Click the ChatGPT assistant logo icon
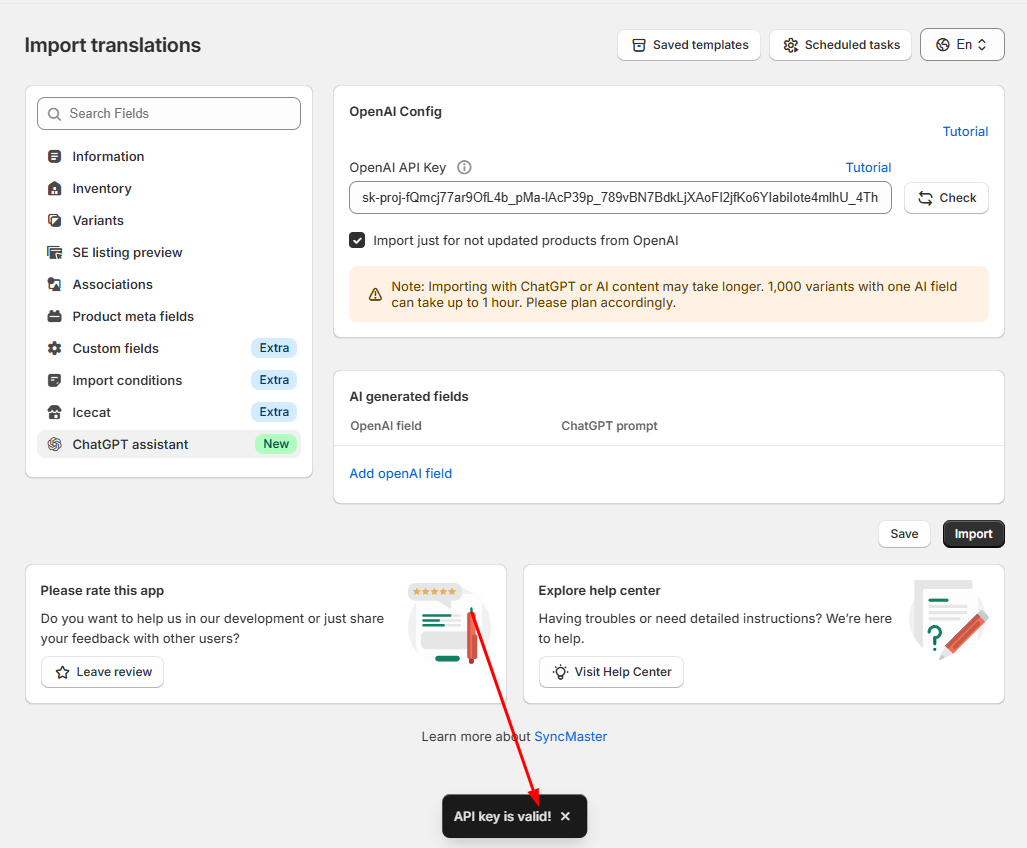The image size is (1027, 848). pos(54,445)
